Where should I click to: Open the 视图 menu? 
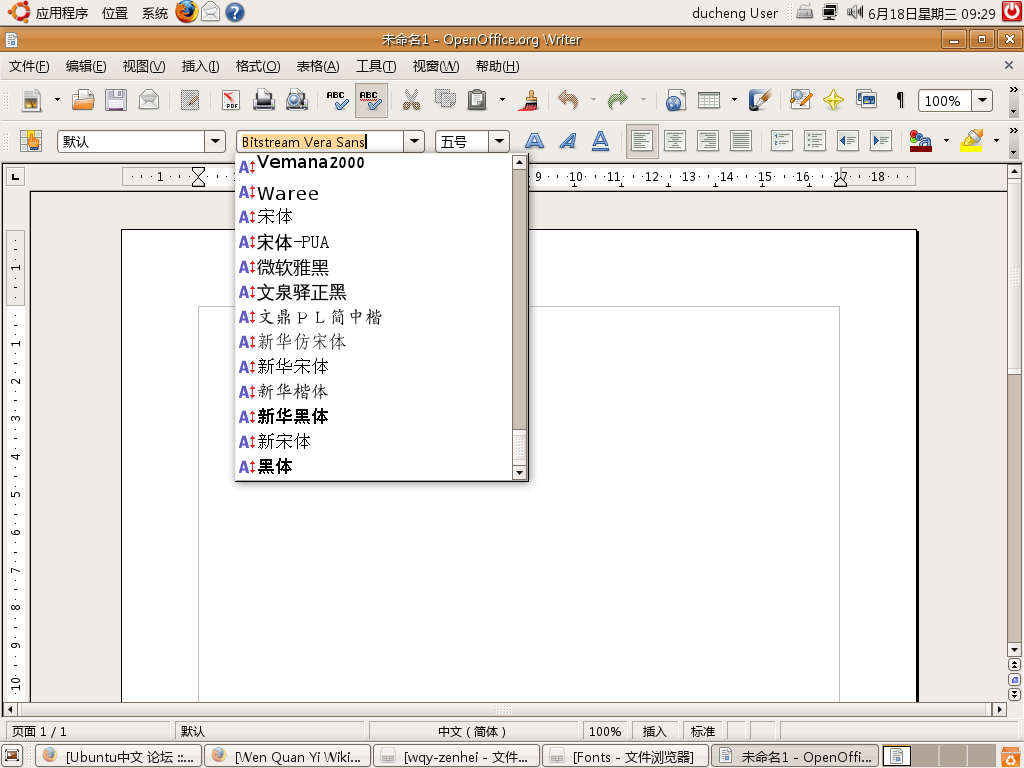[x=144, y=66]
